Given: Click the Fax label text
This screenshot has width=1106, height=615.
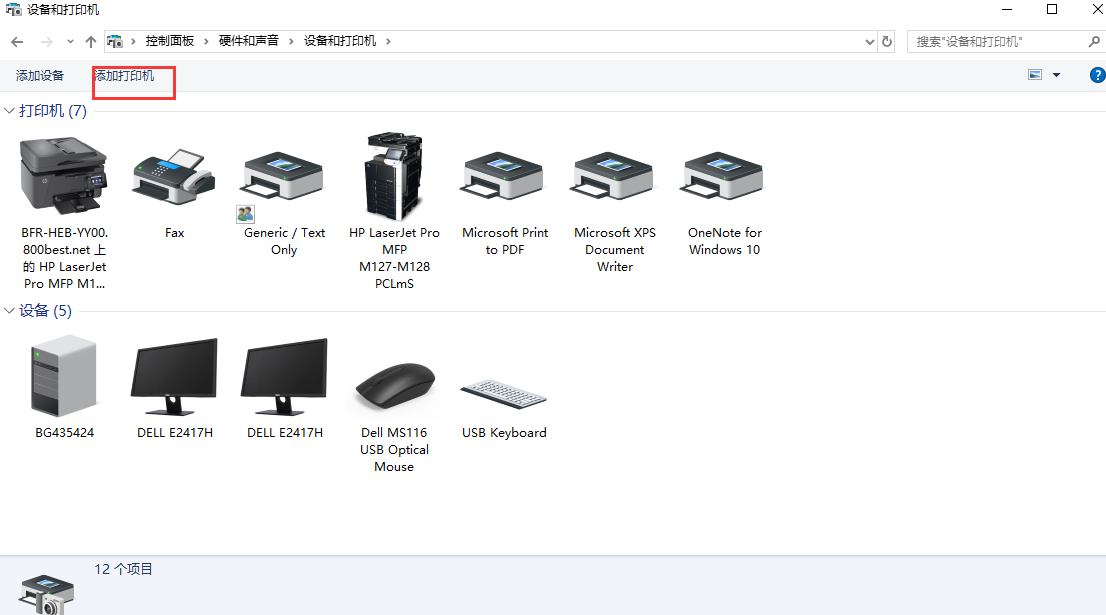Looking at the screenshot, I should click(x=174, y=233).
